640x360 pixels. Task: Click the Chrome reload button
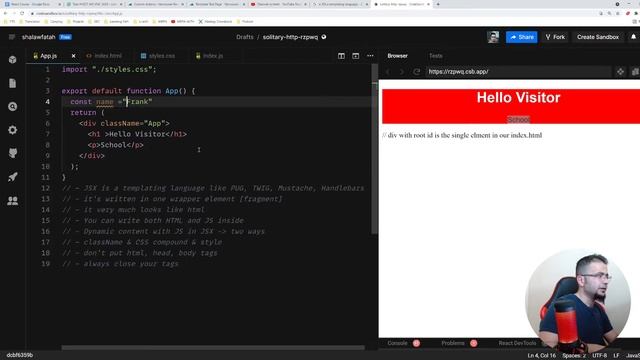pyautogui.click(x=22, y=13)
